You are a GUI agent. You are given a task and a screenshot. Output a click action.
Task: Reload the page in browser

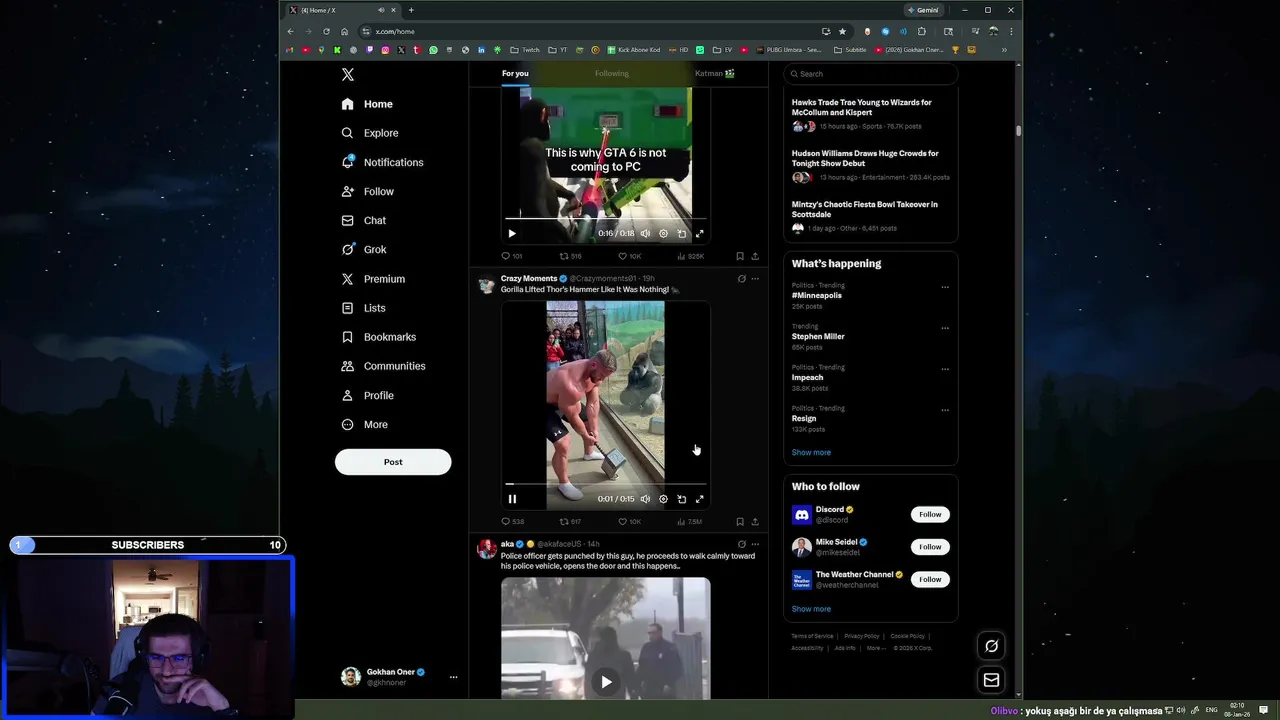click(326, 31)
